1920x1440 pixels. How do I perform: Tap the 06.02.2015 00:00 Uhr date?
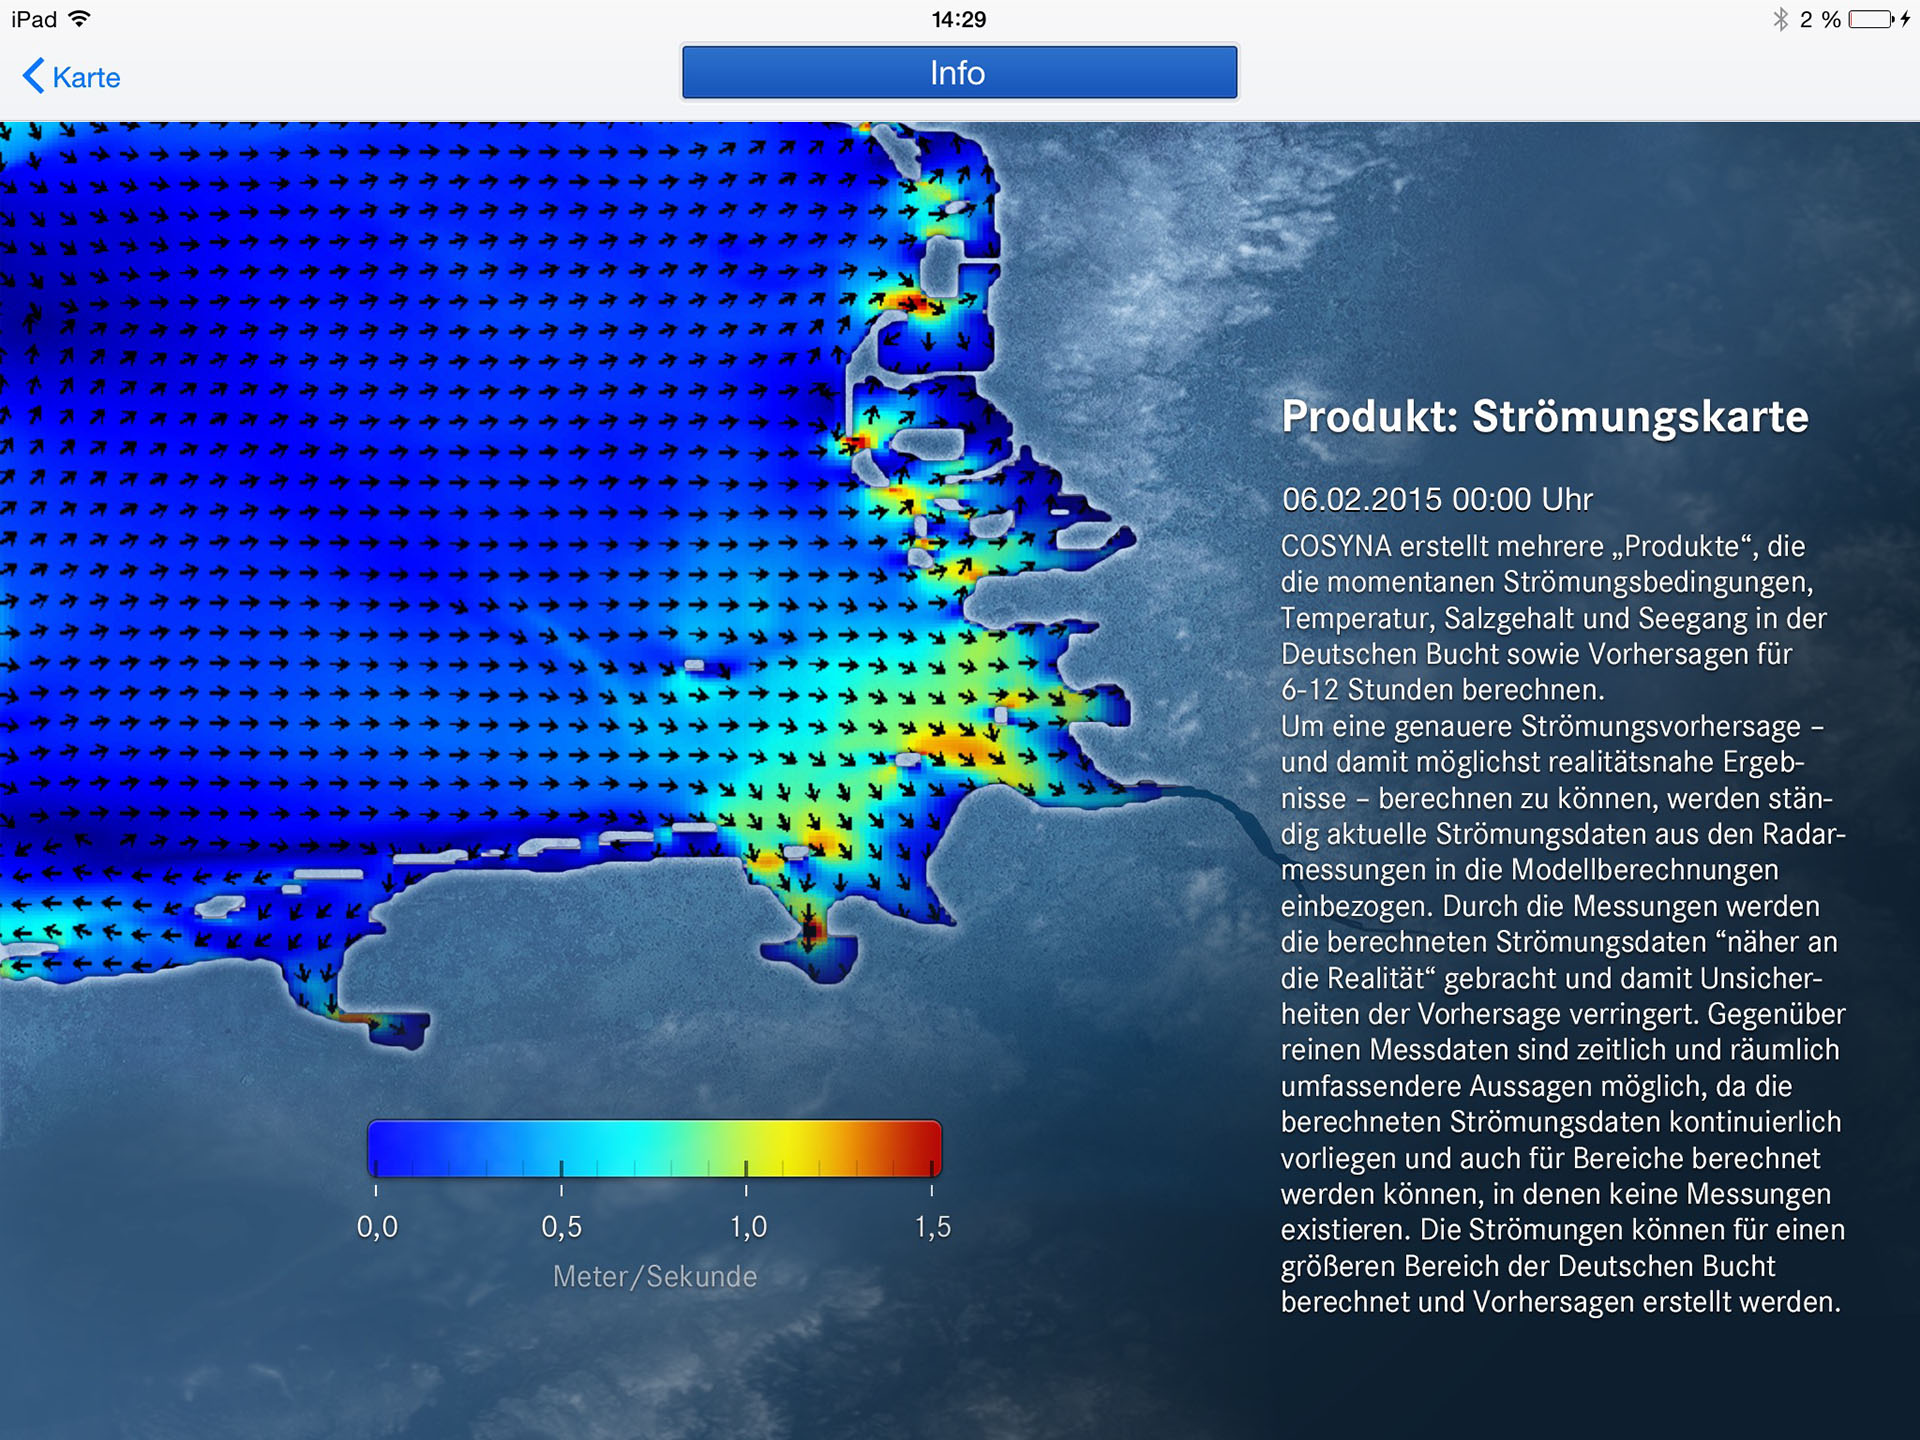(1437, 499)
